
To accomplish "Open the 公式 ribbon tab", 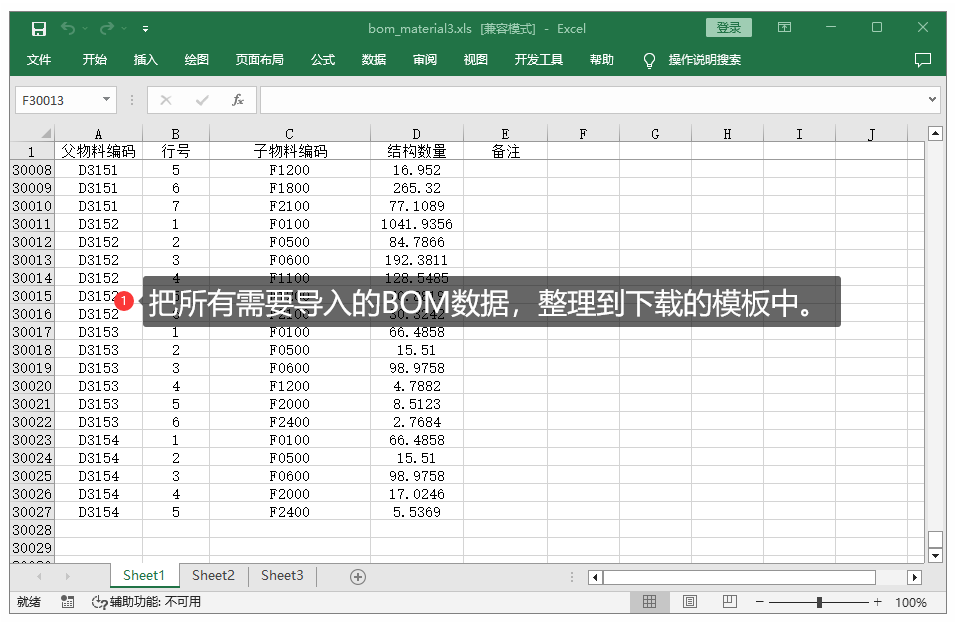I will 323,60.
